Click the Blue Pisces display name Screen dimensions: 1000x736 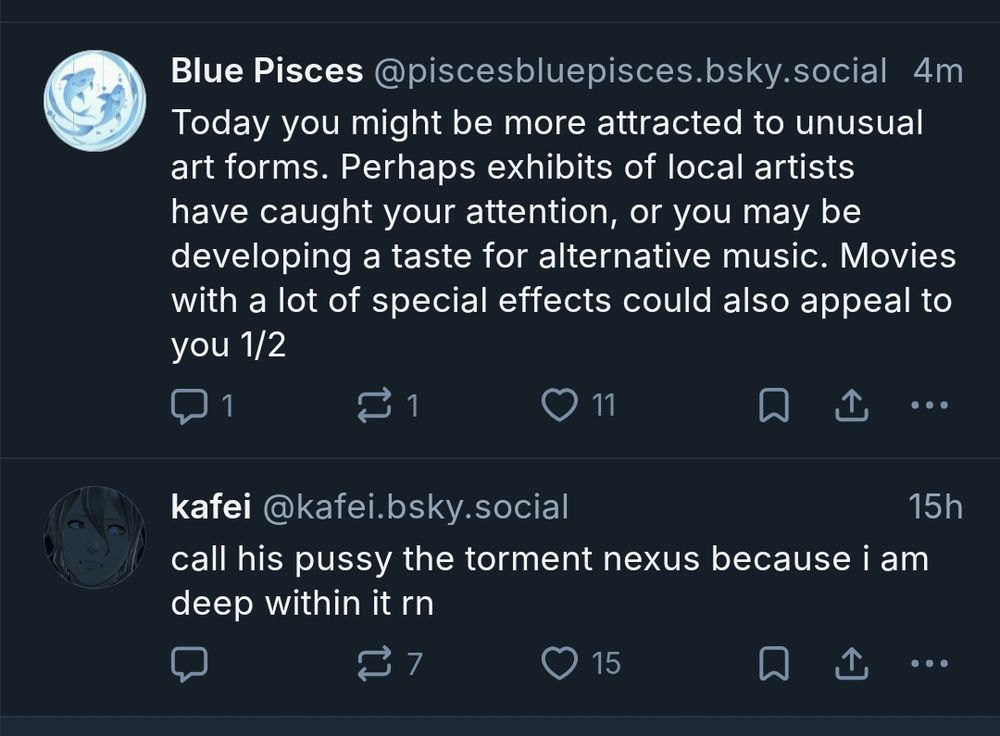click(267, 71)
